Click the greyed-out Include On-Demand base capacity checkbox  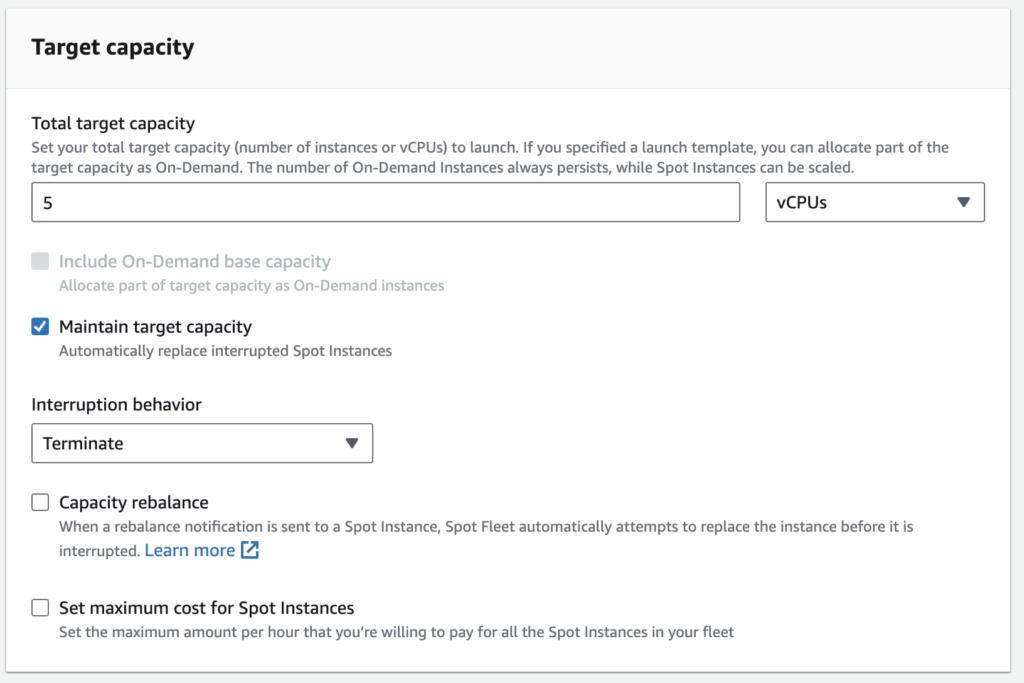point(40,262)
